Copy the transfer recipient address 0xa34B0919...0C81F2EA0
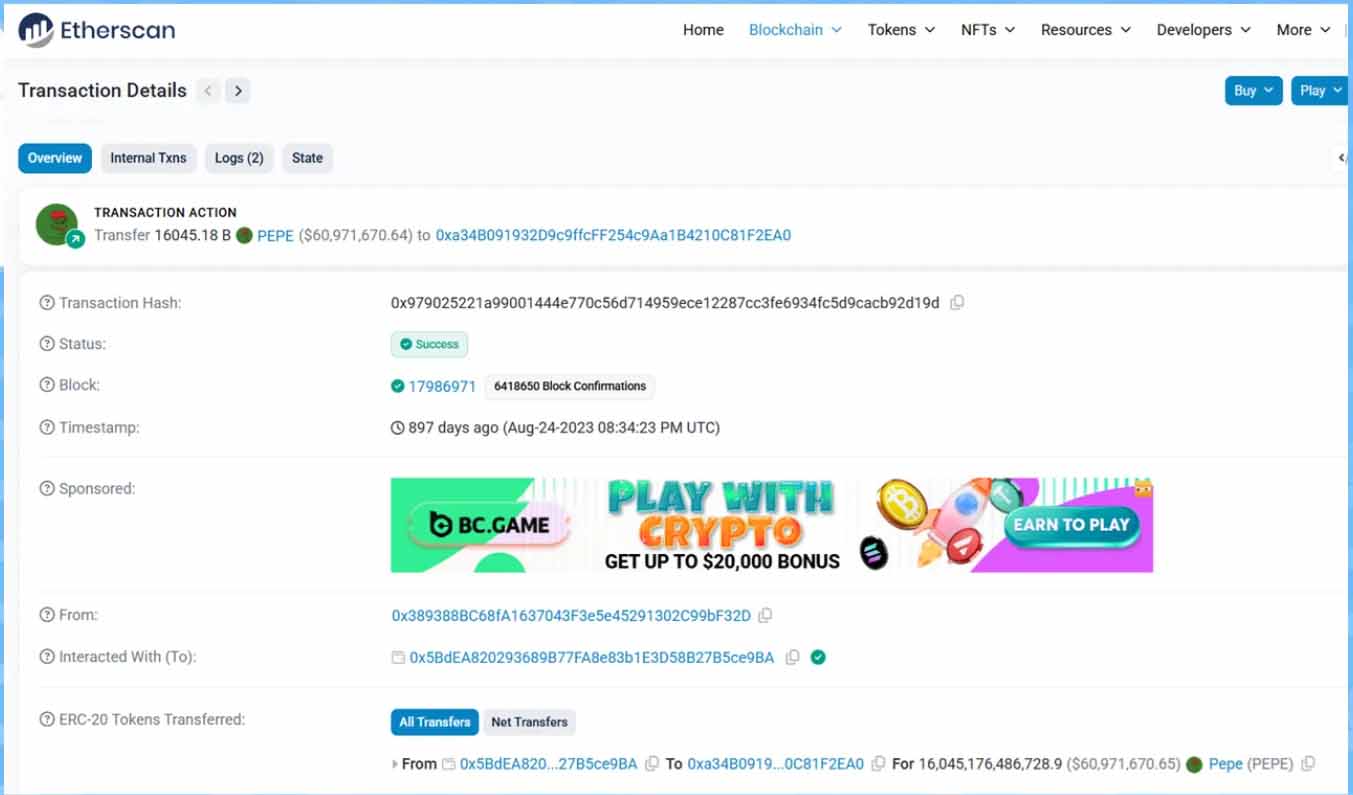The height and width of the screenshot is (795, 1353). point(878,764)
